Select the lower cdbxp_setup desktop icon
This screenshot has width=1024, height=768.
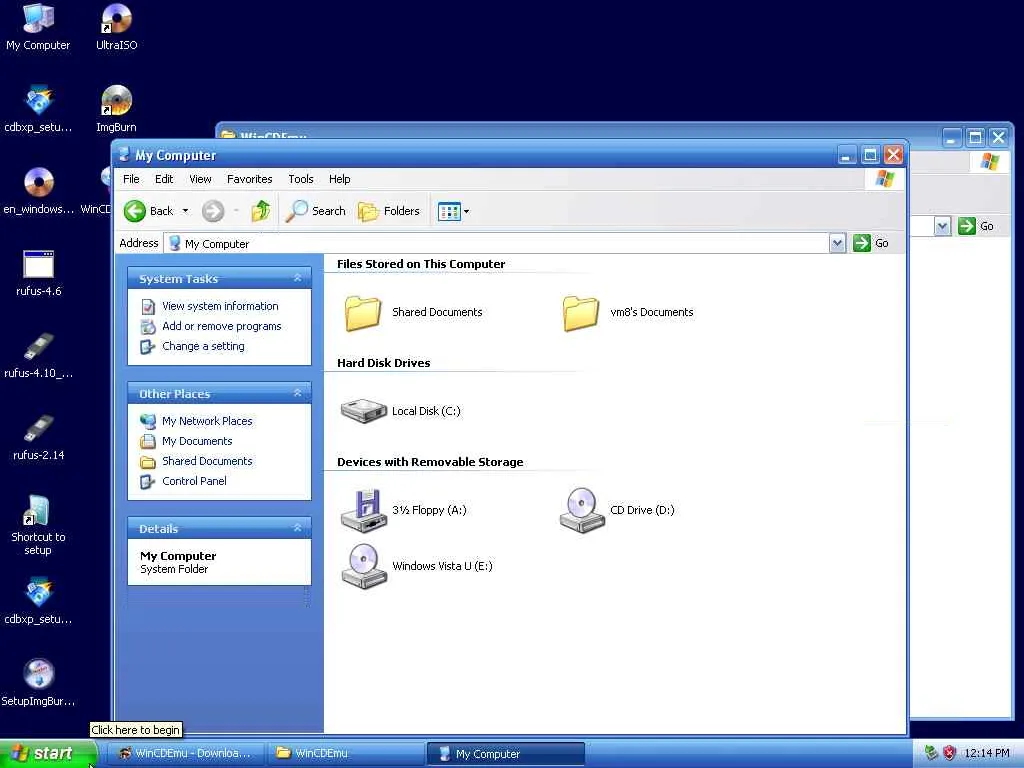pos(39,601)
